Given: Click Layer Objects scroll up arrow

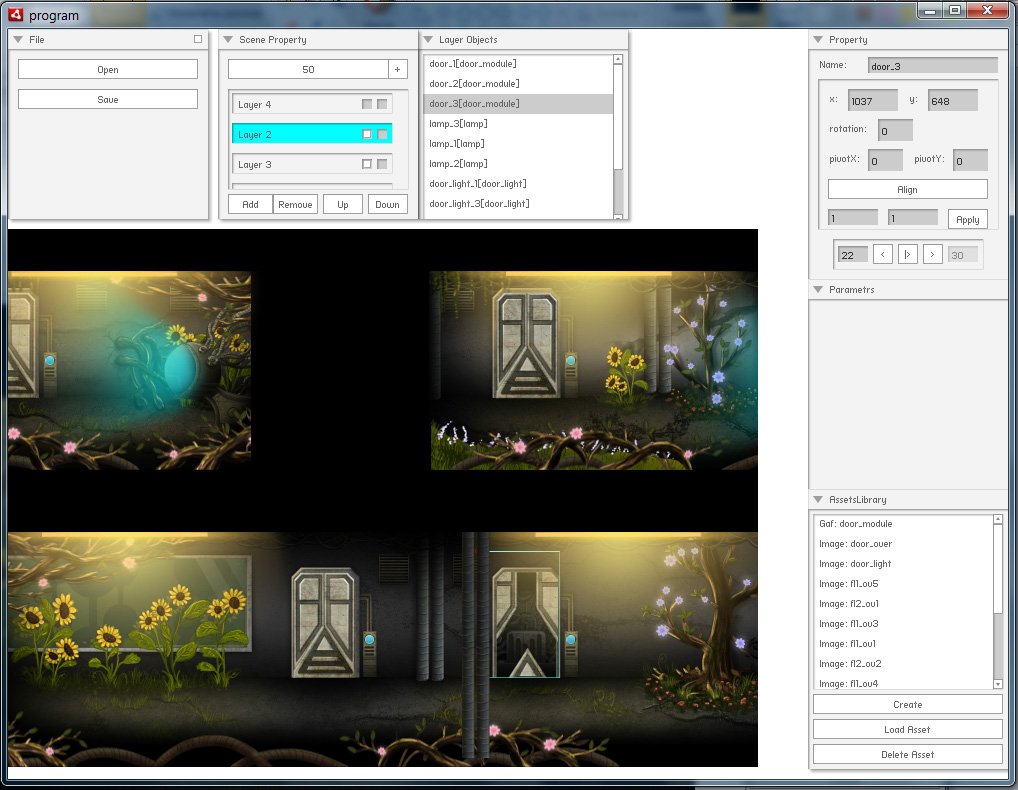Looking at the screenshot, I should 618,59.
